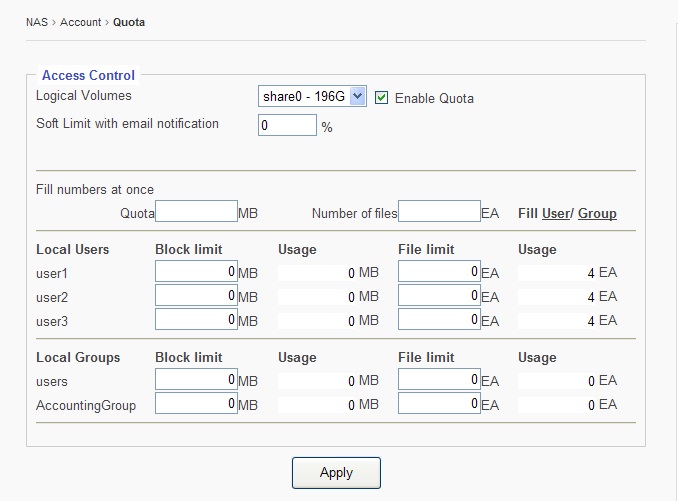Select user1 File limit field
Viewport: 678px width, 501px height.
[439, 272]
